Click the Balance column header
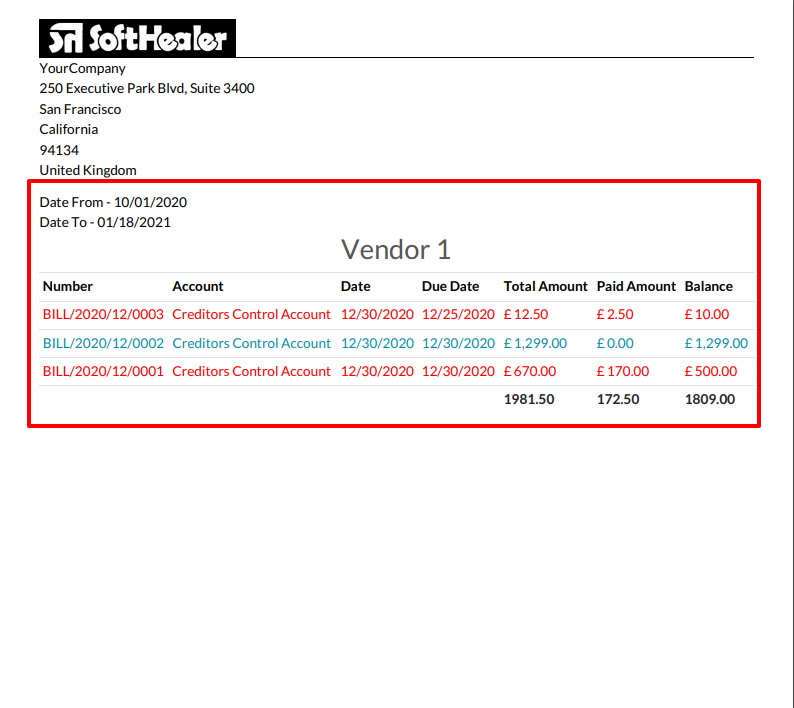794x708 pixels. tap(709, 287)
